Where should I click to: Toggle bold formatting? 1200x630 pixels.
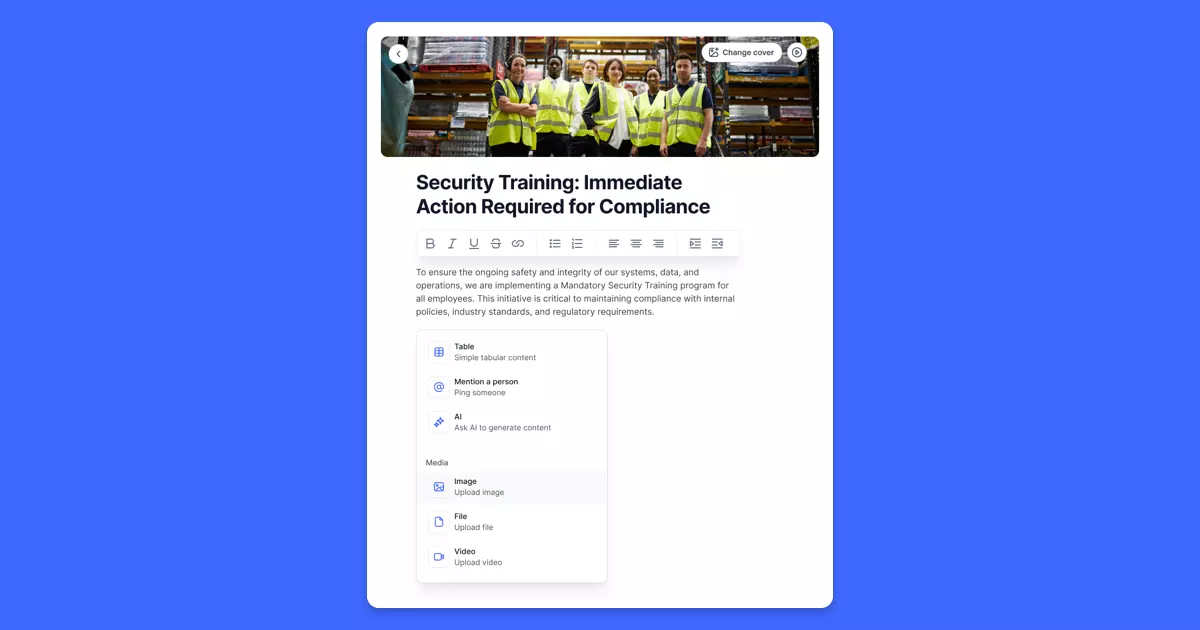tap(430, 243)
